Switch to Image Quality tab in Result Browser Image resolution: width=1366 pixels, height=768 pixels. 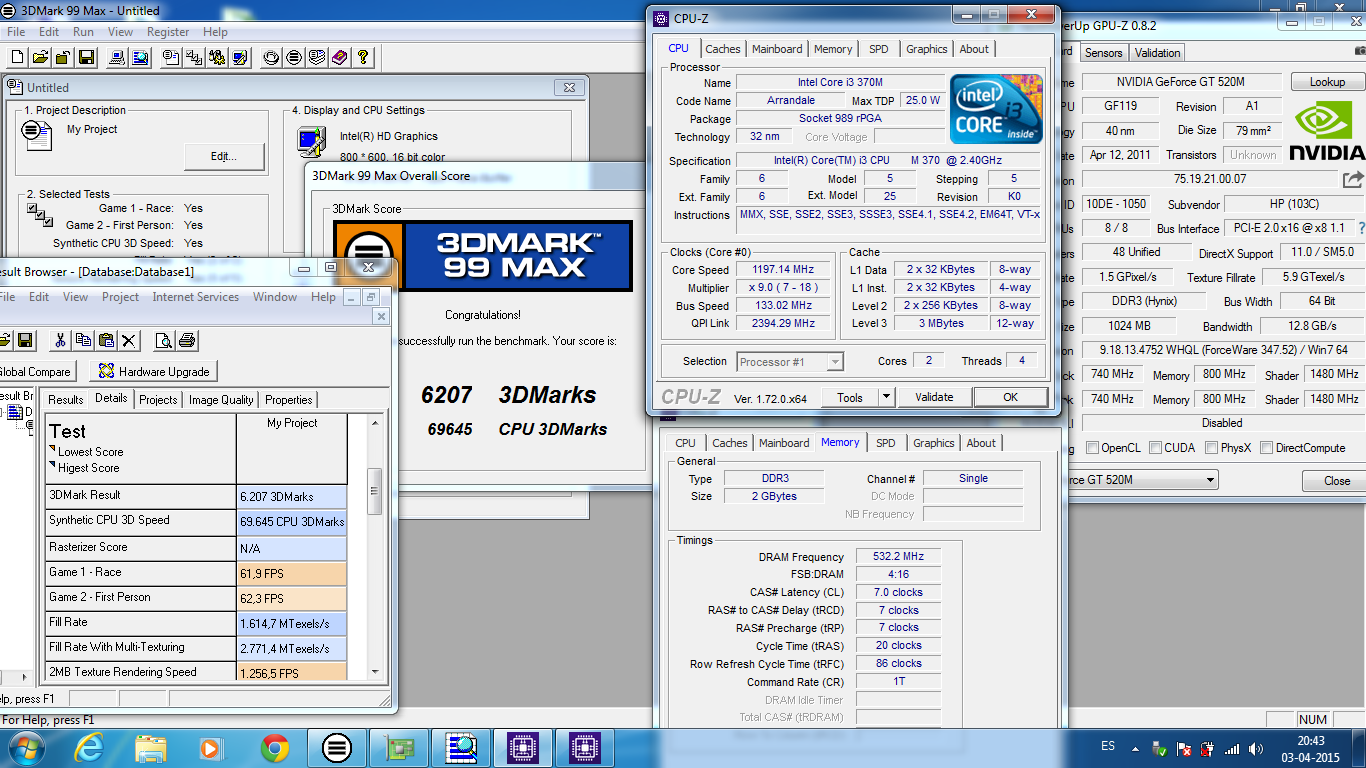pyautogui.click(x=221, y=399)
